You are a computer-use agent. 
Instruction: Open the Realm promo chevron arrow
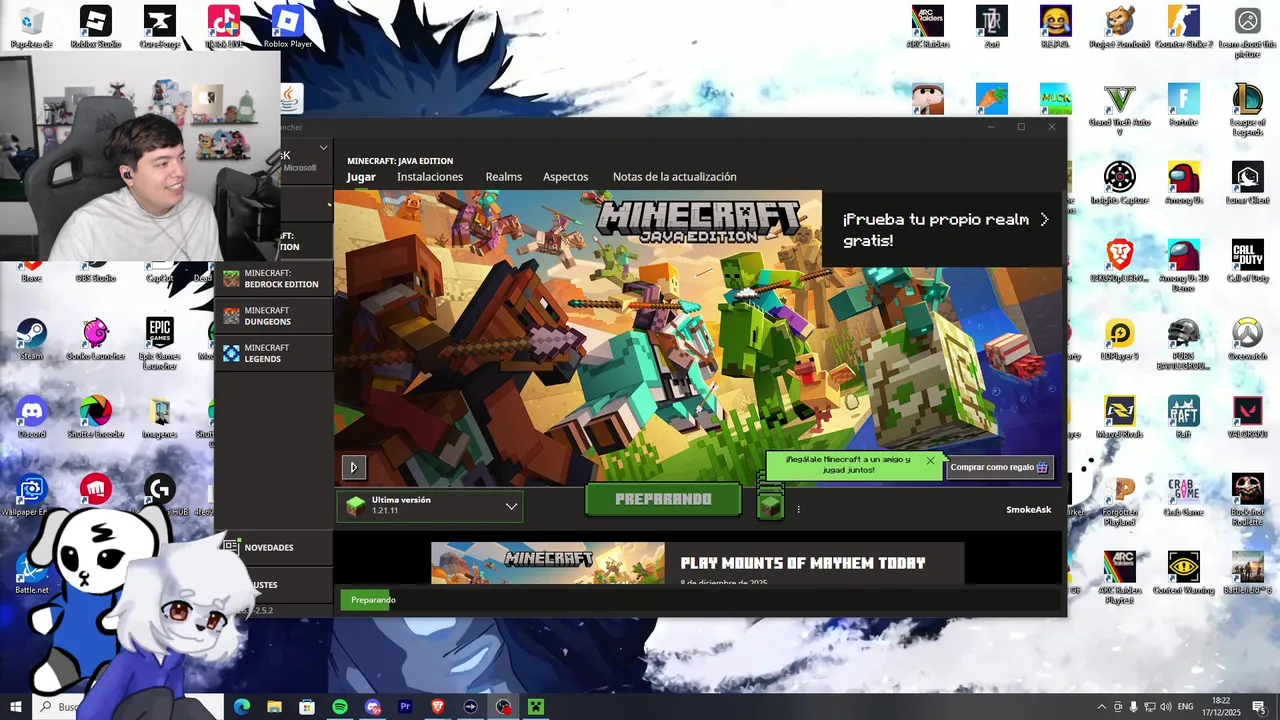(x=1044, y=219)
